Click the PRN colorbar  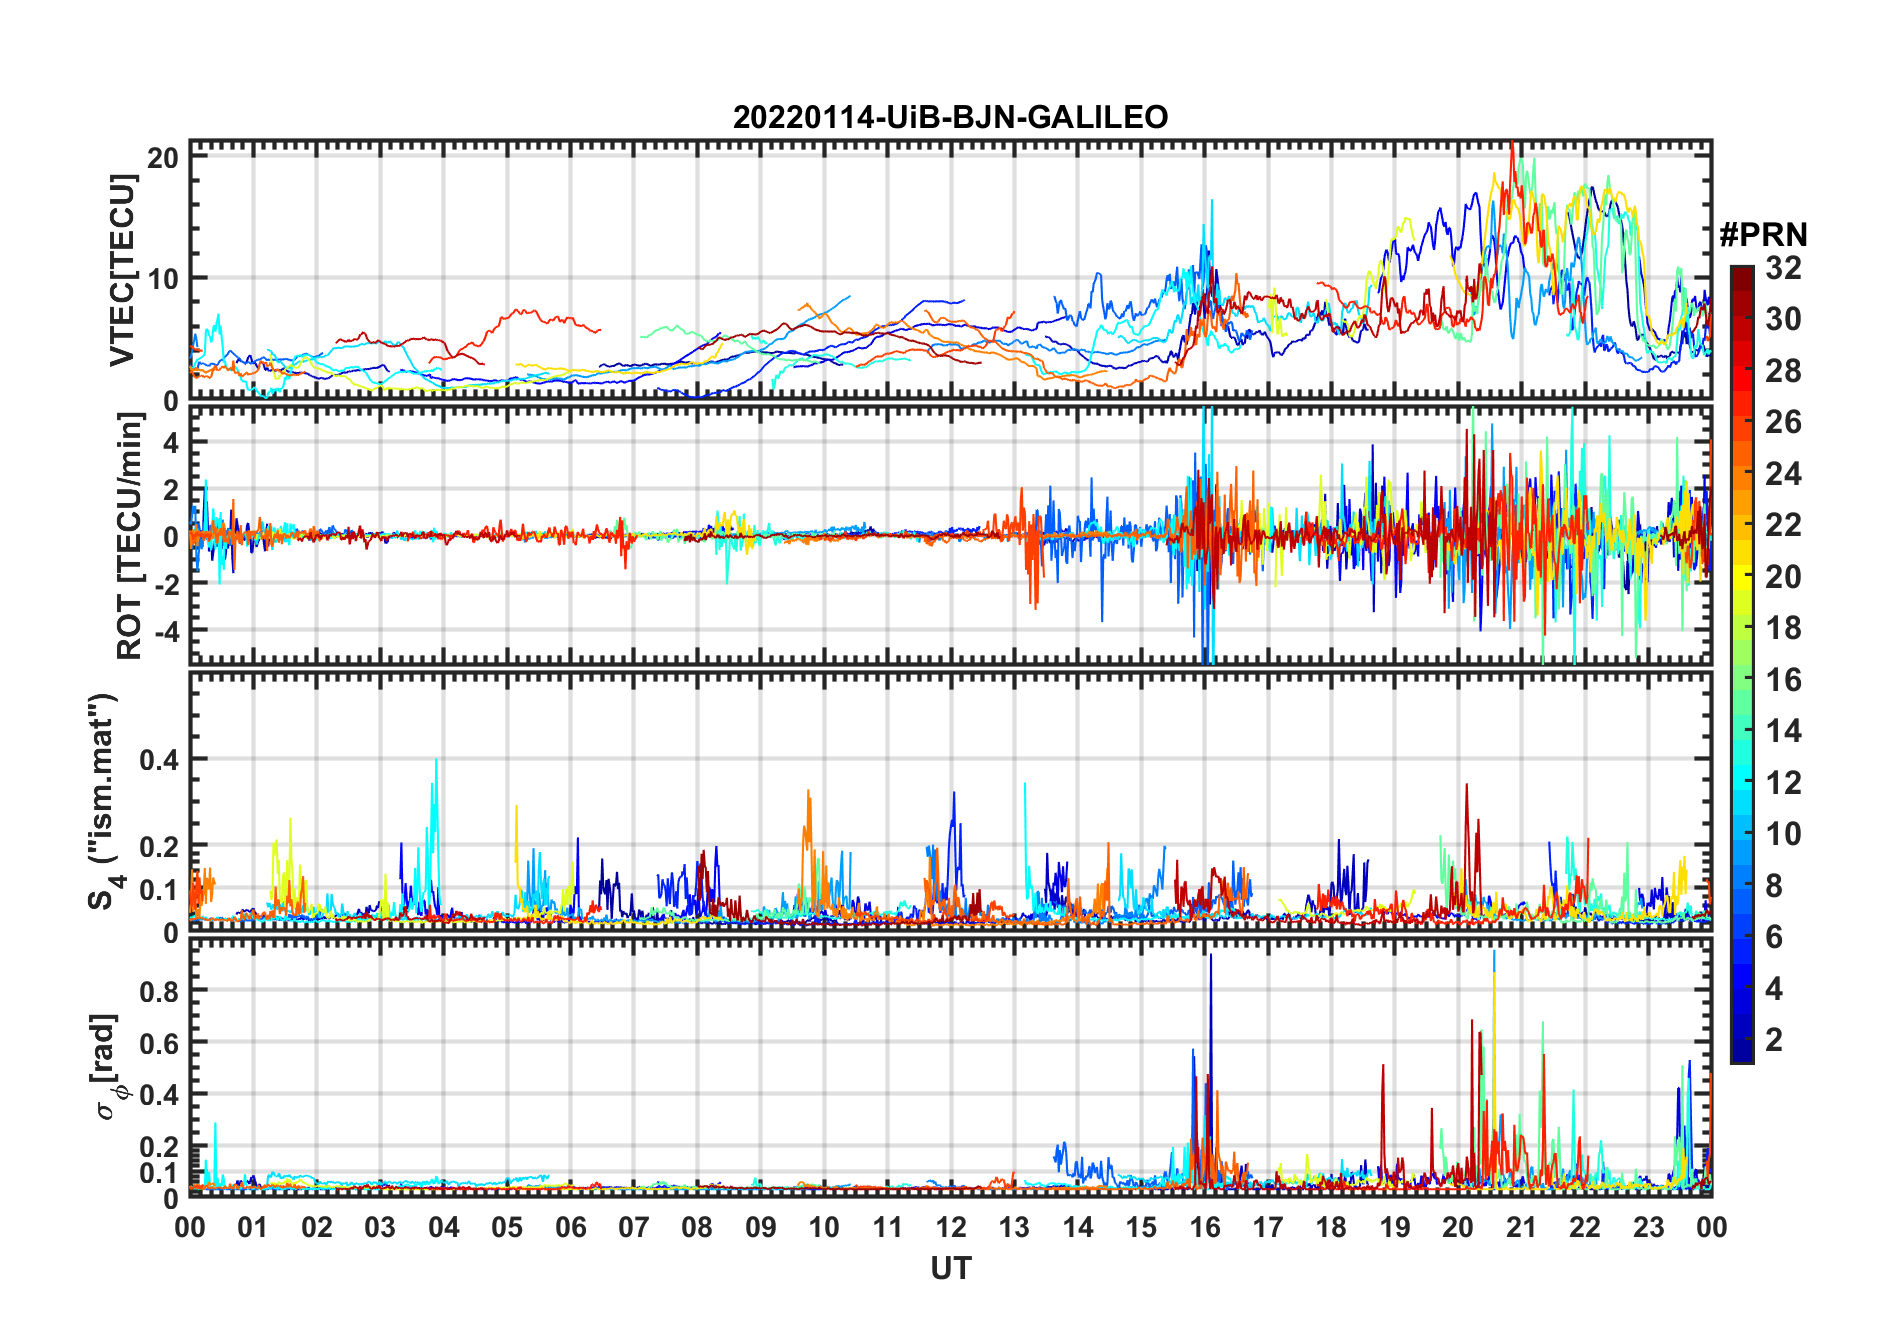1742,664
